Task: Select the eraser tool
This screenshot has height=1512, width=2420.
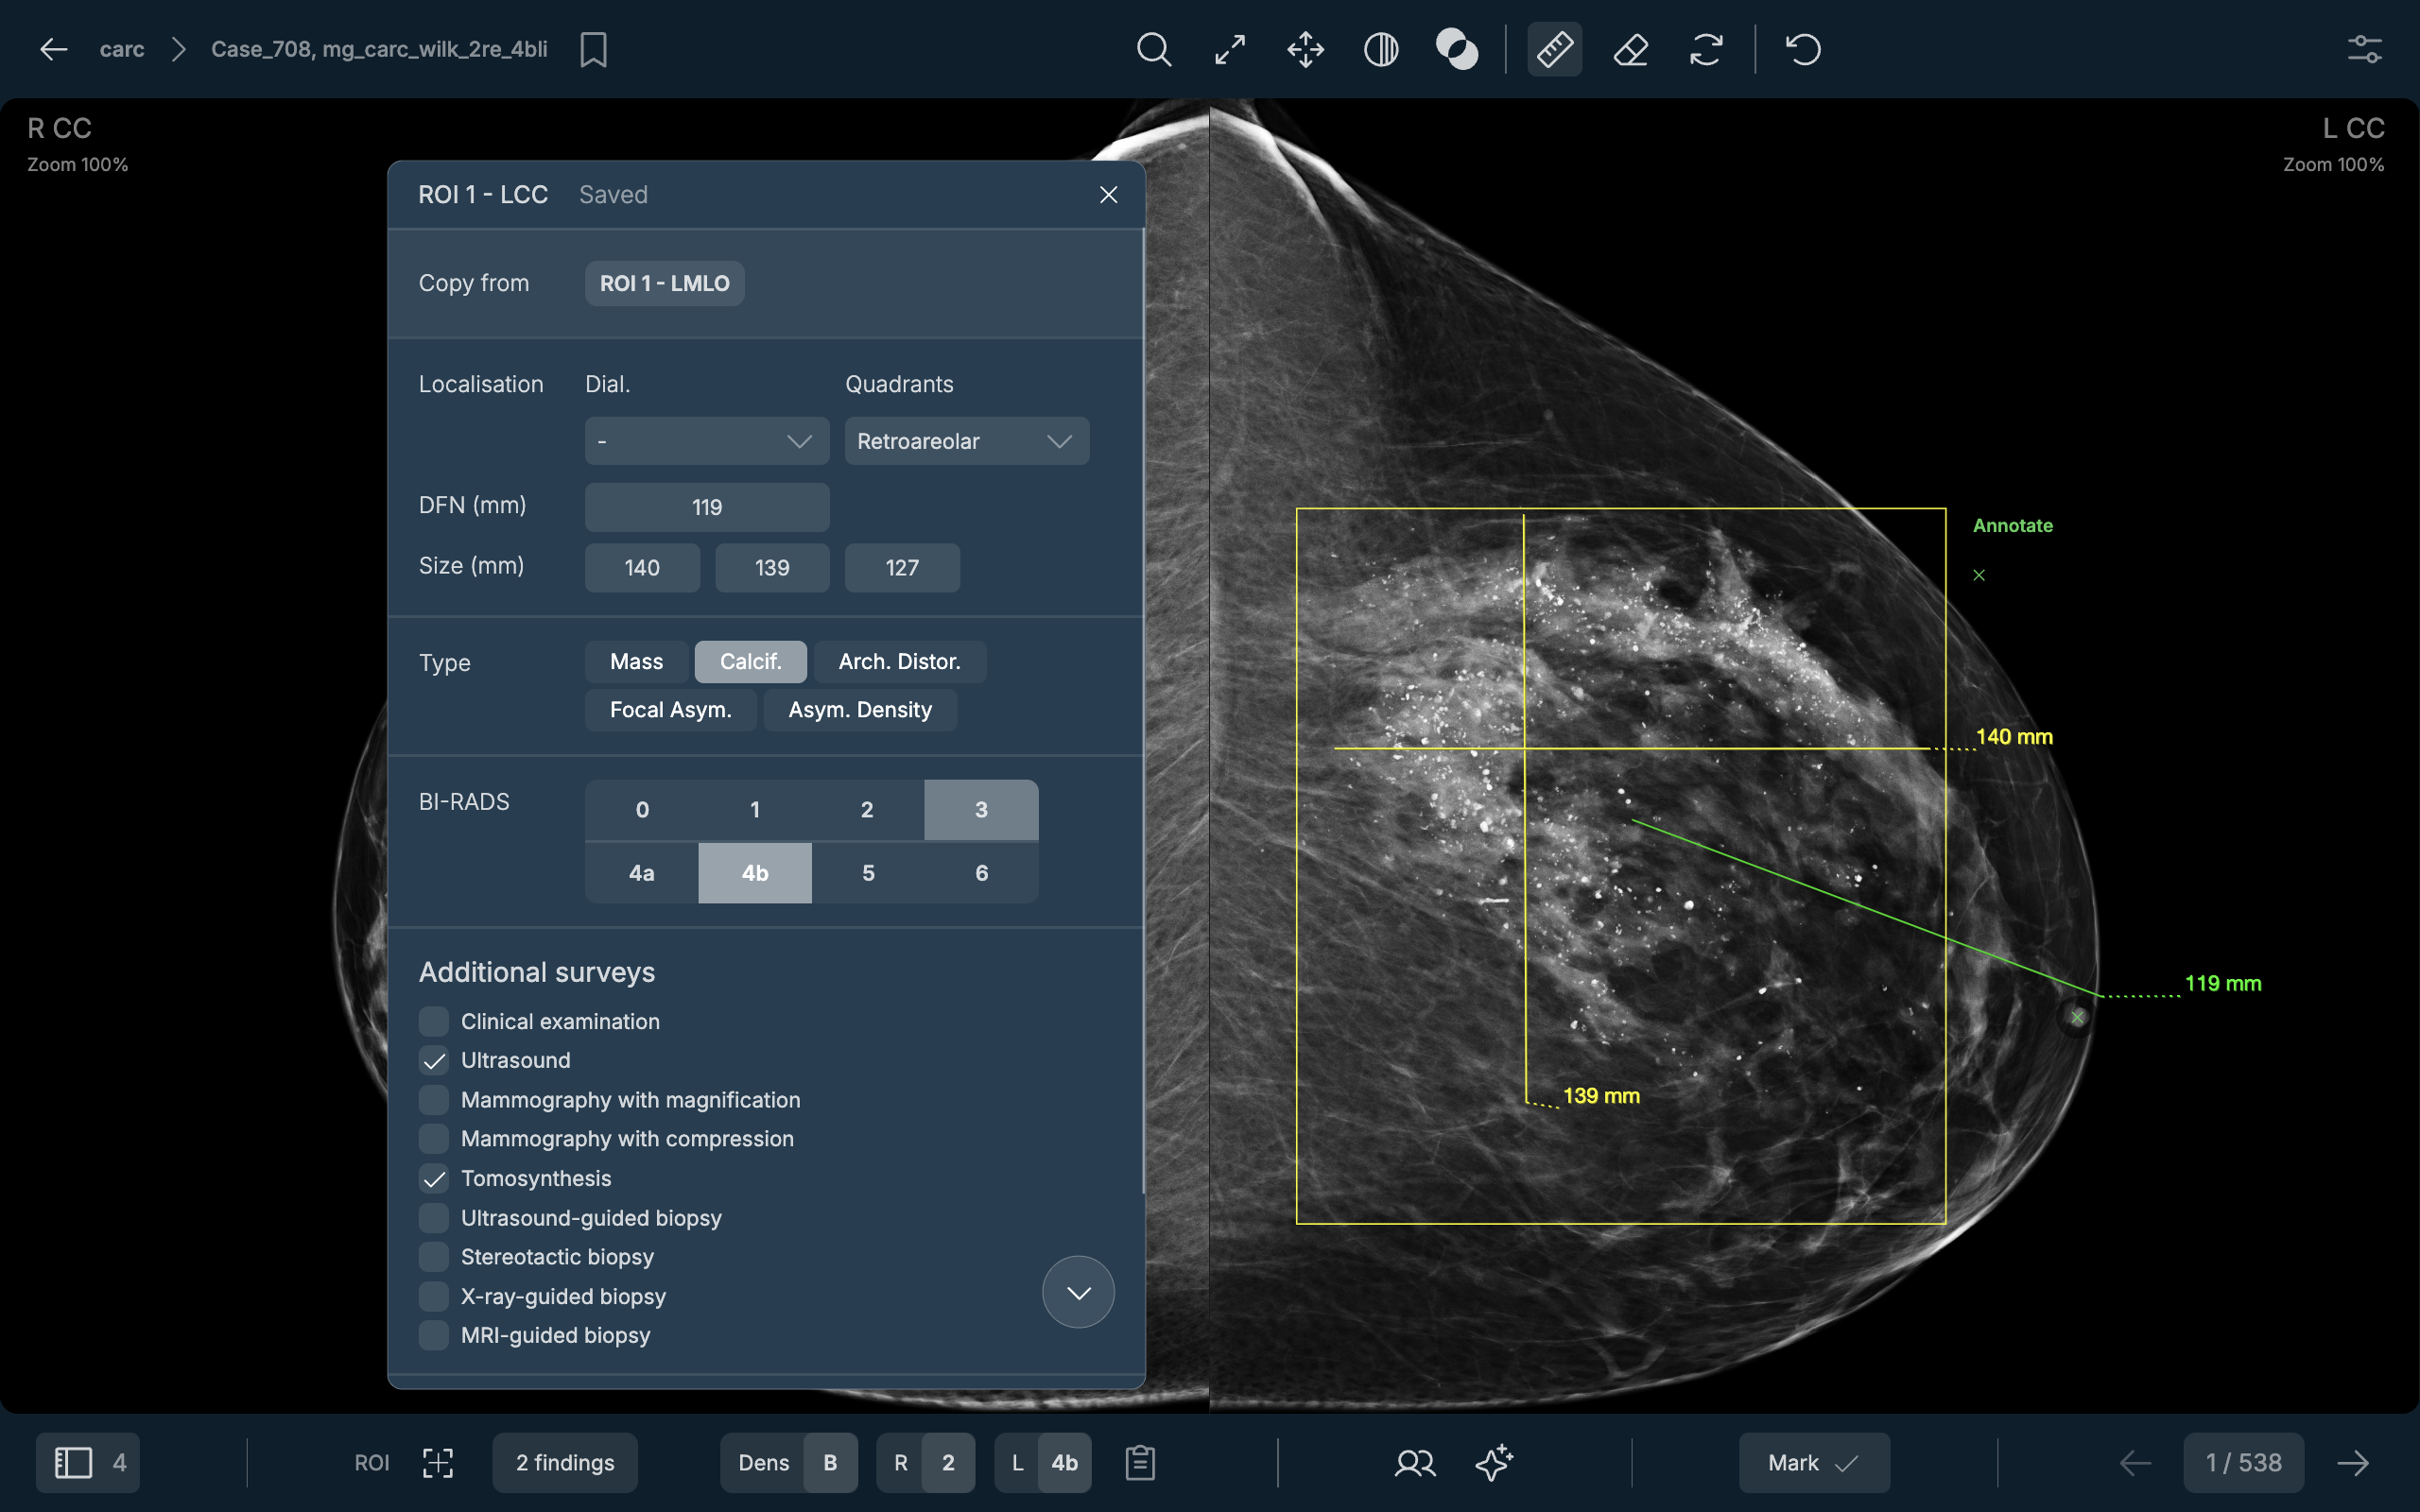Action: (x=1630, y=49)
